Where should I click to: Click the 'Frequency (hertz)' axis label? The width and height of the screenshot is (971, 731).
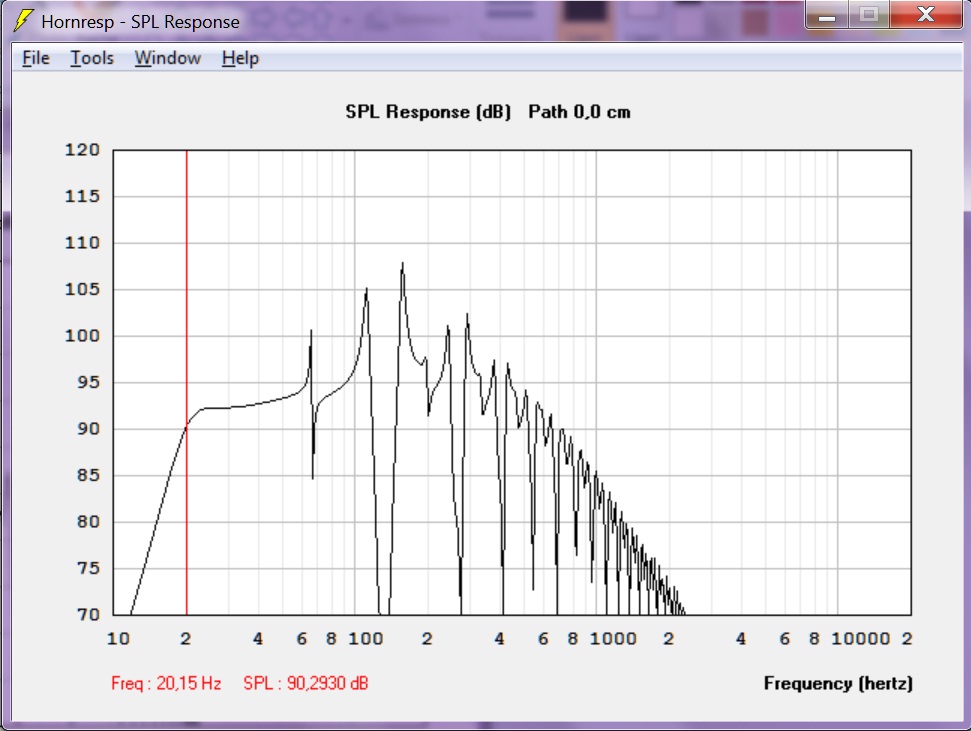(x=838, y=683)
